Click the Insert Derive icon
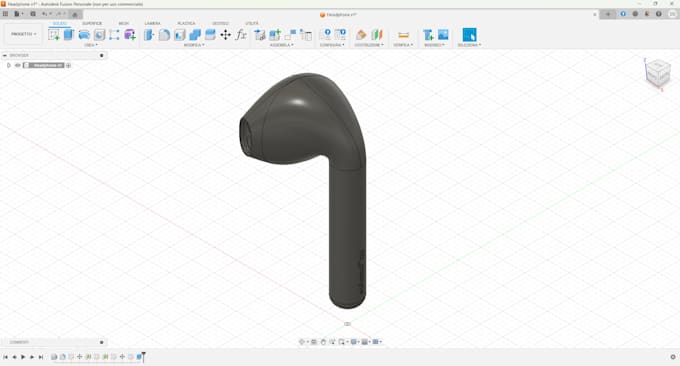The height and width of the screenshot is (366, 680). pos(428,35)
